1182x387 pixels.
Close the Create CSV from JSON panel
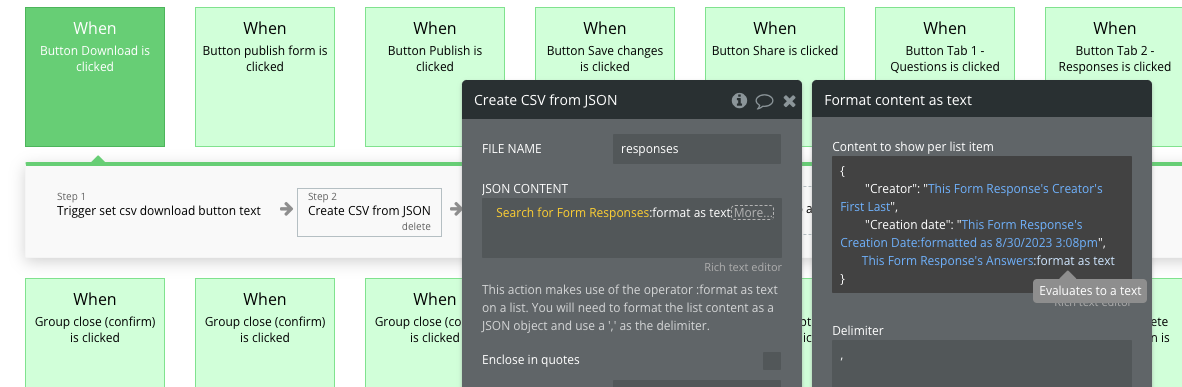(x=789, y=101)
